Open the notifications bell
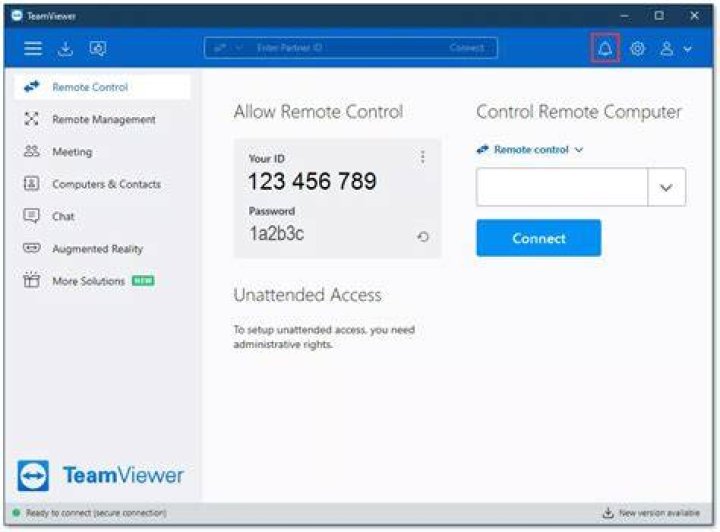Viewport: 720px width, 532px height. pos(605,48)
